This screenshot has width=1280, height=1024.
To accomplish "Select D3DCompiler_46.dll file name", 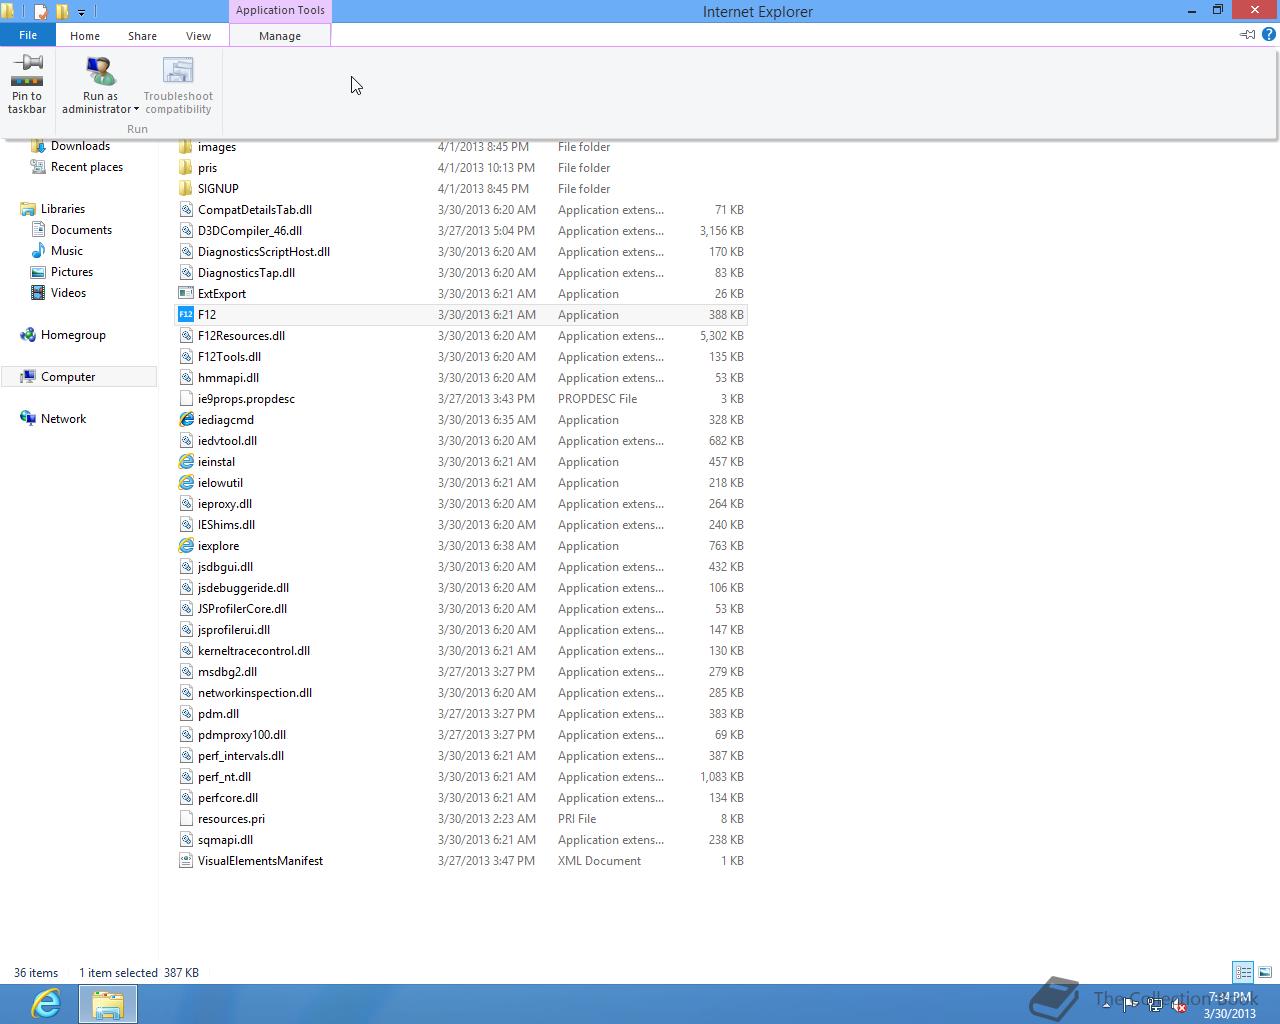I will click(250, 231).
